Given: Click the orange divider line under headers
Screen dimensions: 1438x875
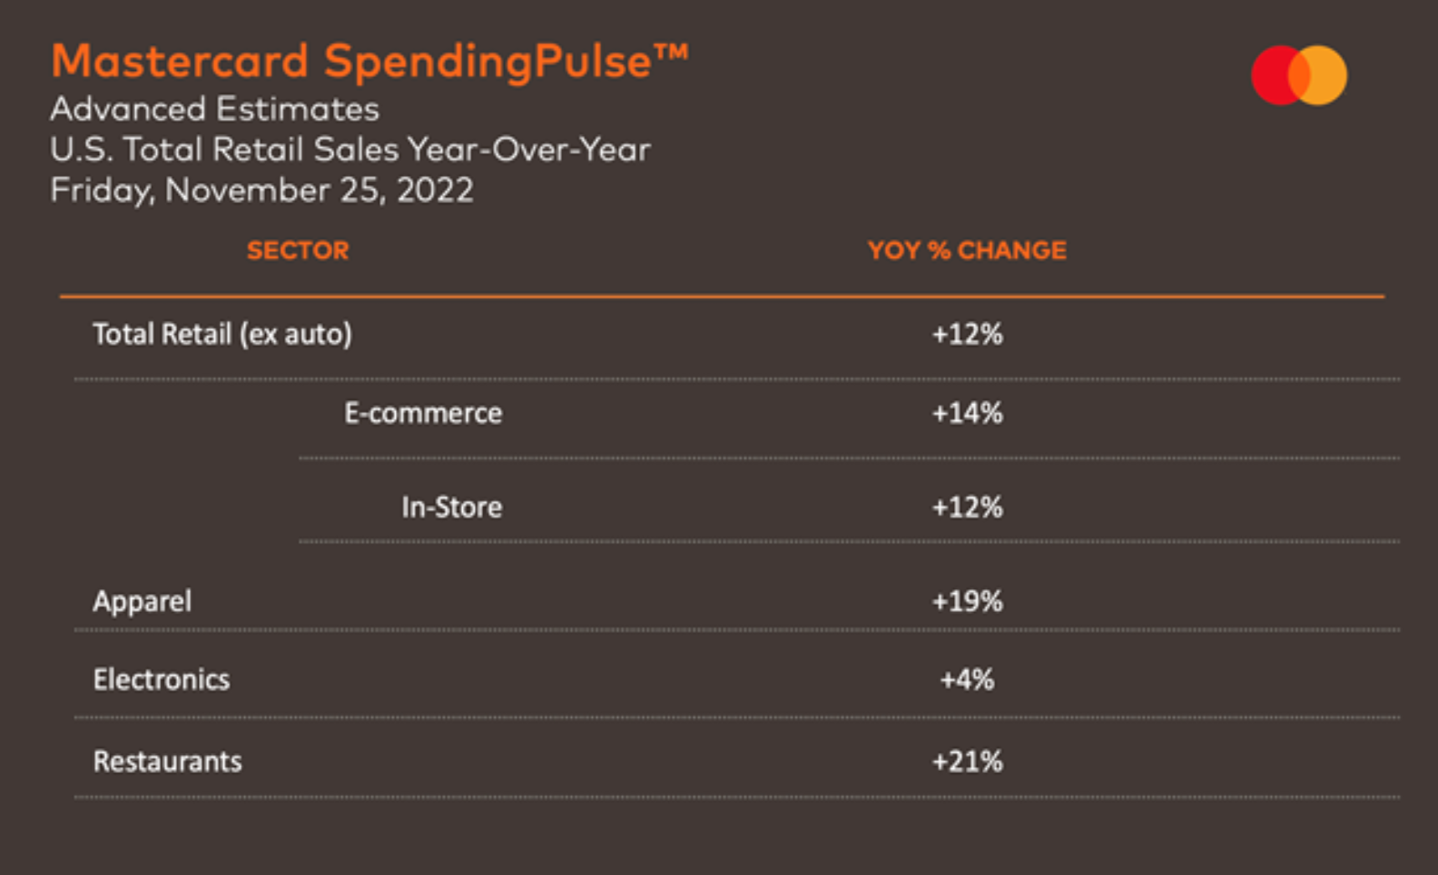Looking at the screenshot, I should (722, 296).
